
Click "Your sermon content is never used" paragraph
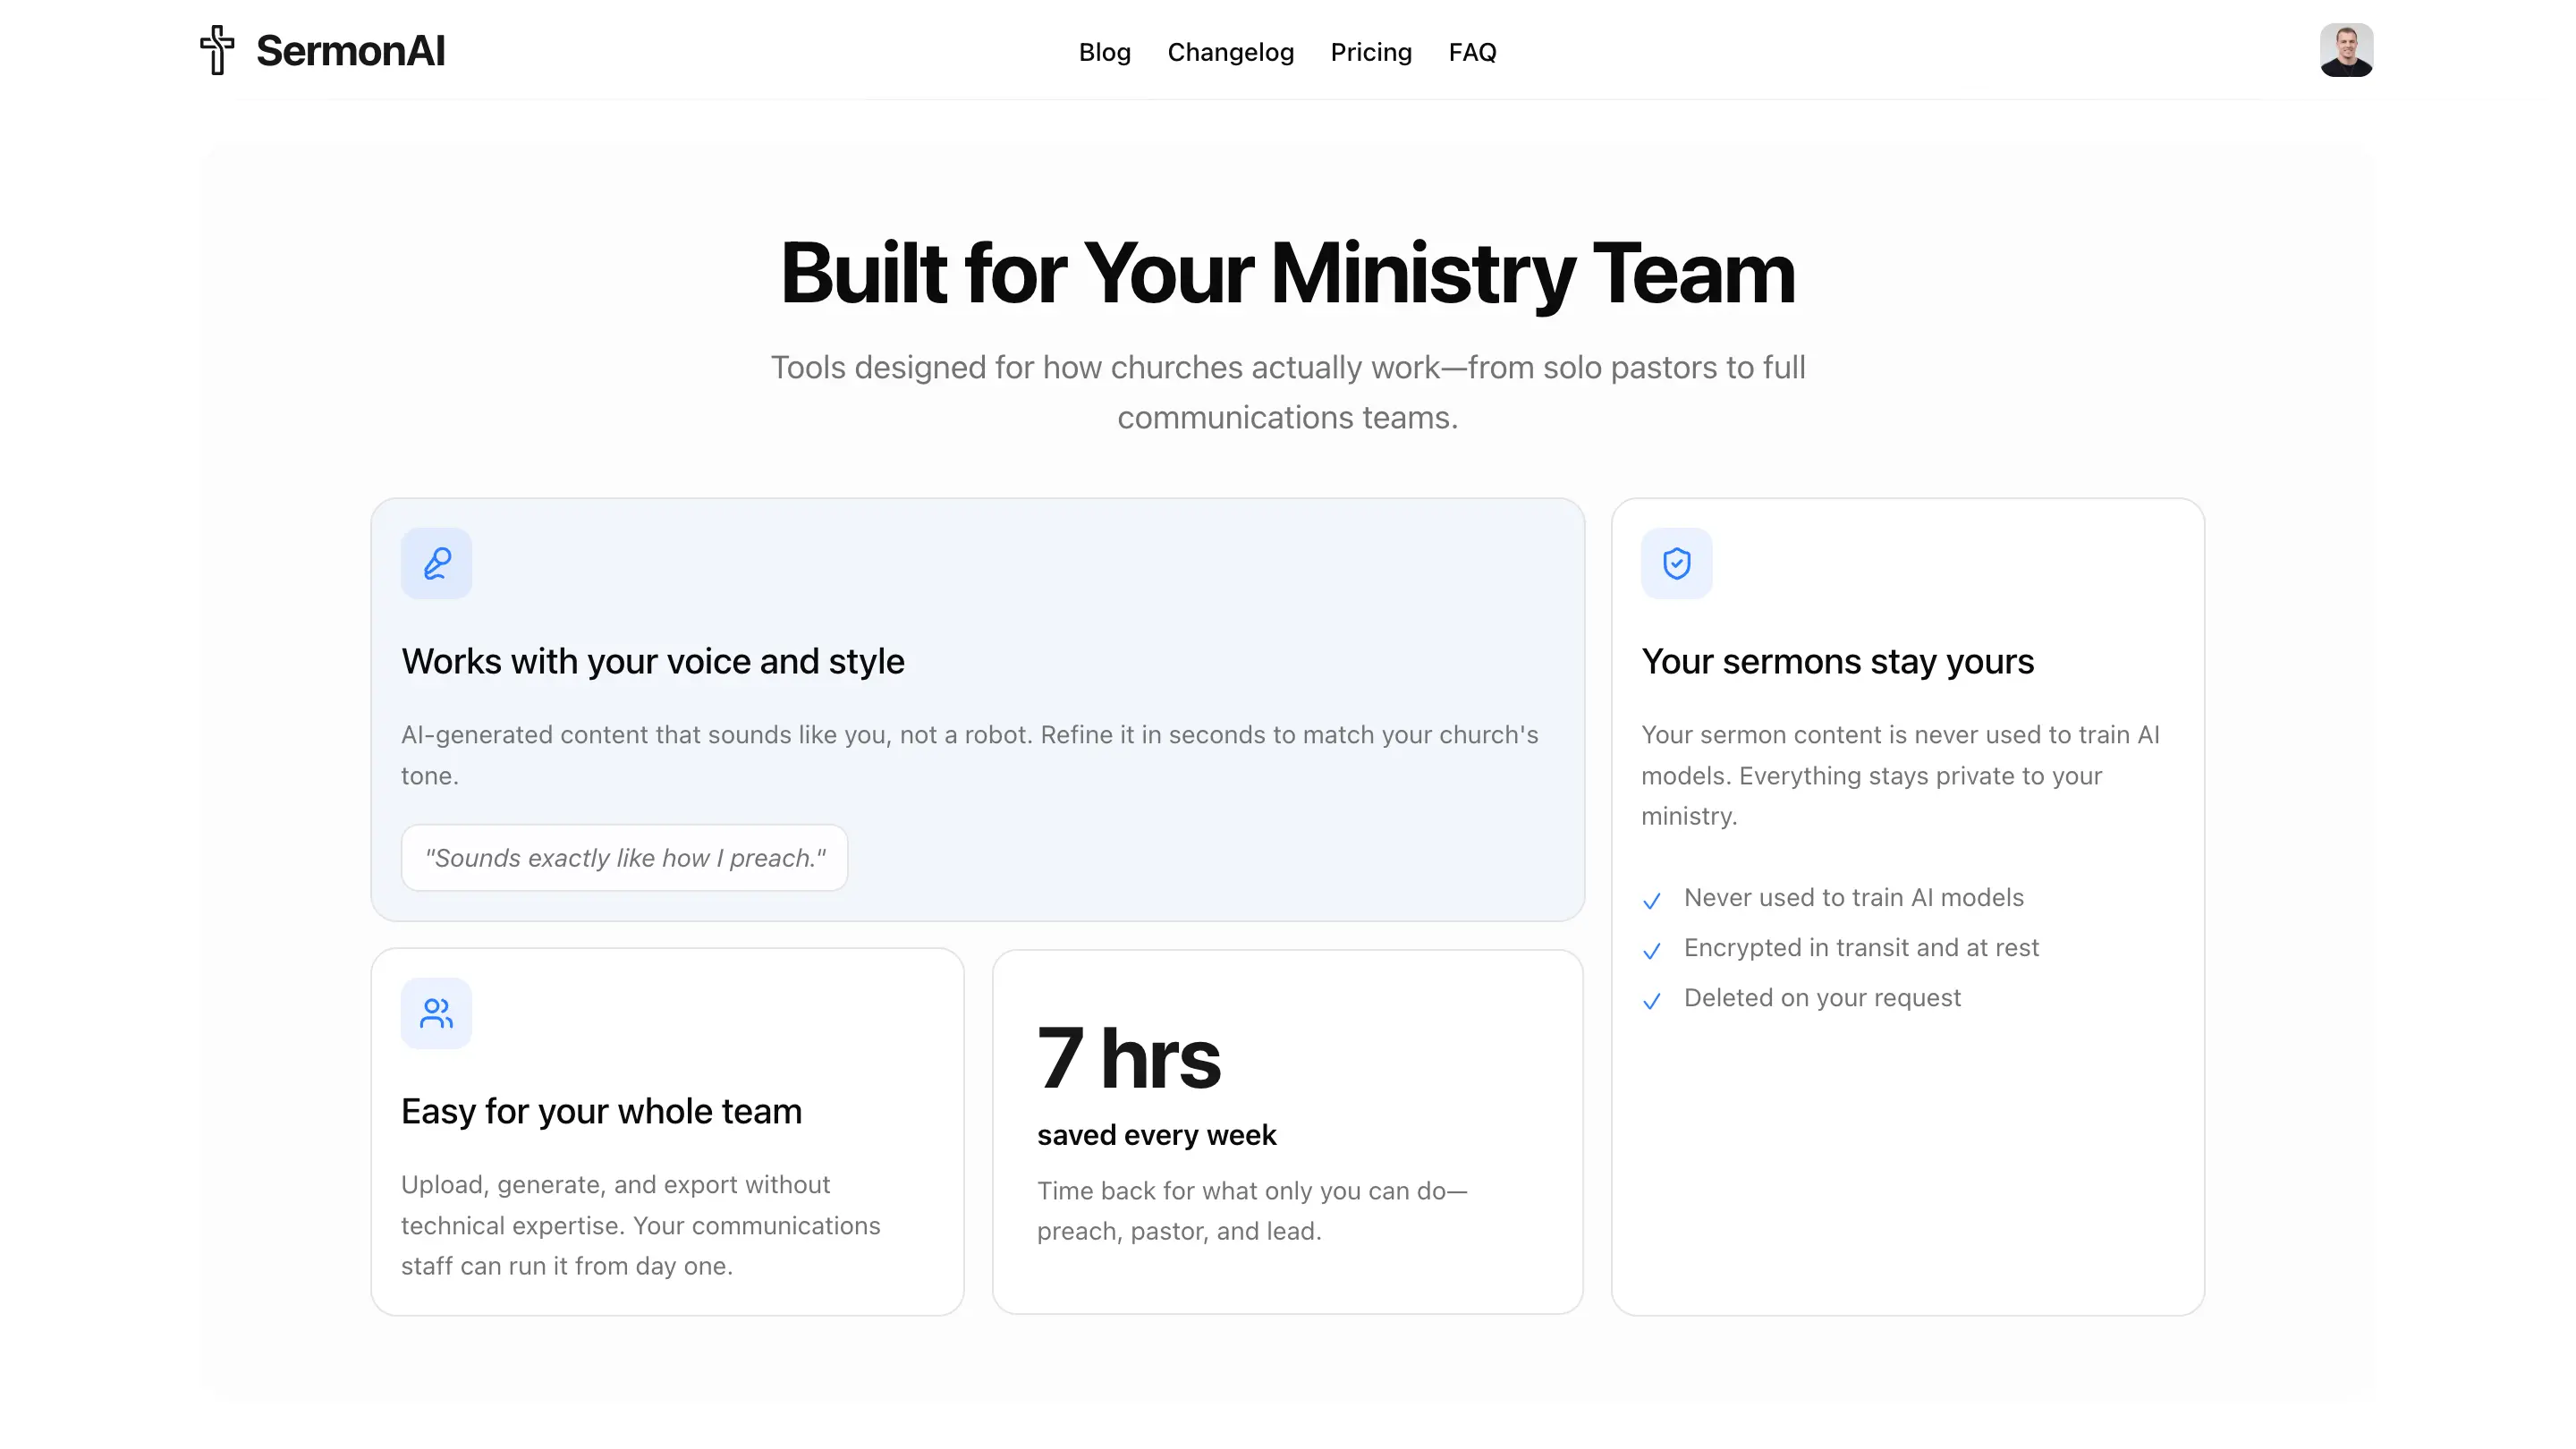point(1900,775)
